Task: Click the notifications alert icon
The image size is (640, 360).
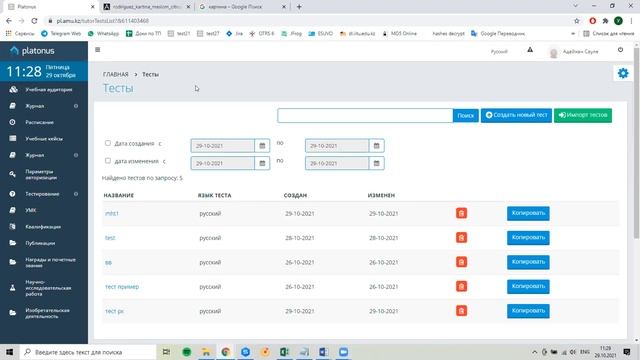Action: [530, 50]
